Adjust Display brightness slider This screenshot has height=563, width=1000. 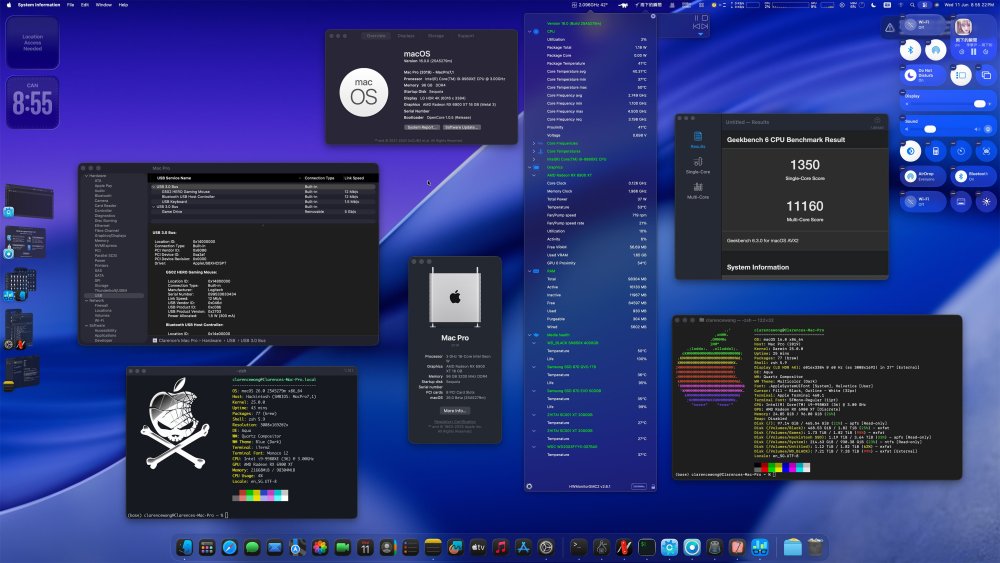pos(947,104)
